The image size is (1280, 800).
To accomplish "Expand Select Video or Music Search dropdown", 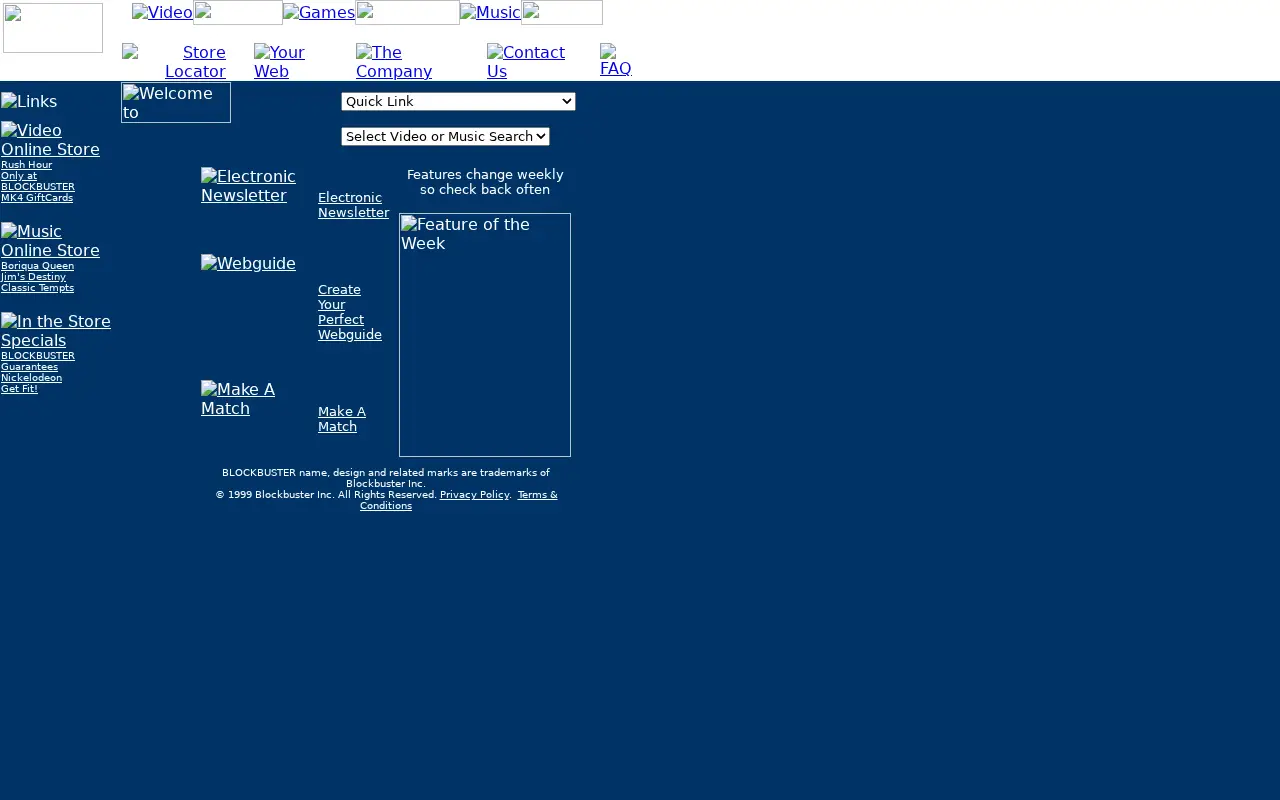I will tap(445, 136).
